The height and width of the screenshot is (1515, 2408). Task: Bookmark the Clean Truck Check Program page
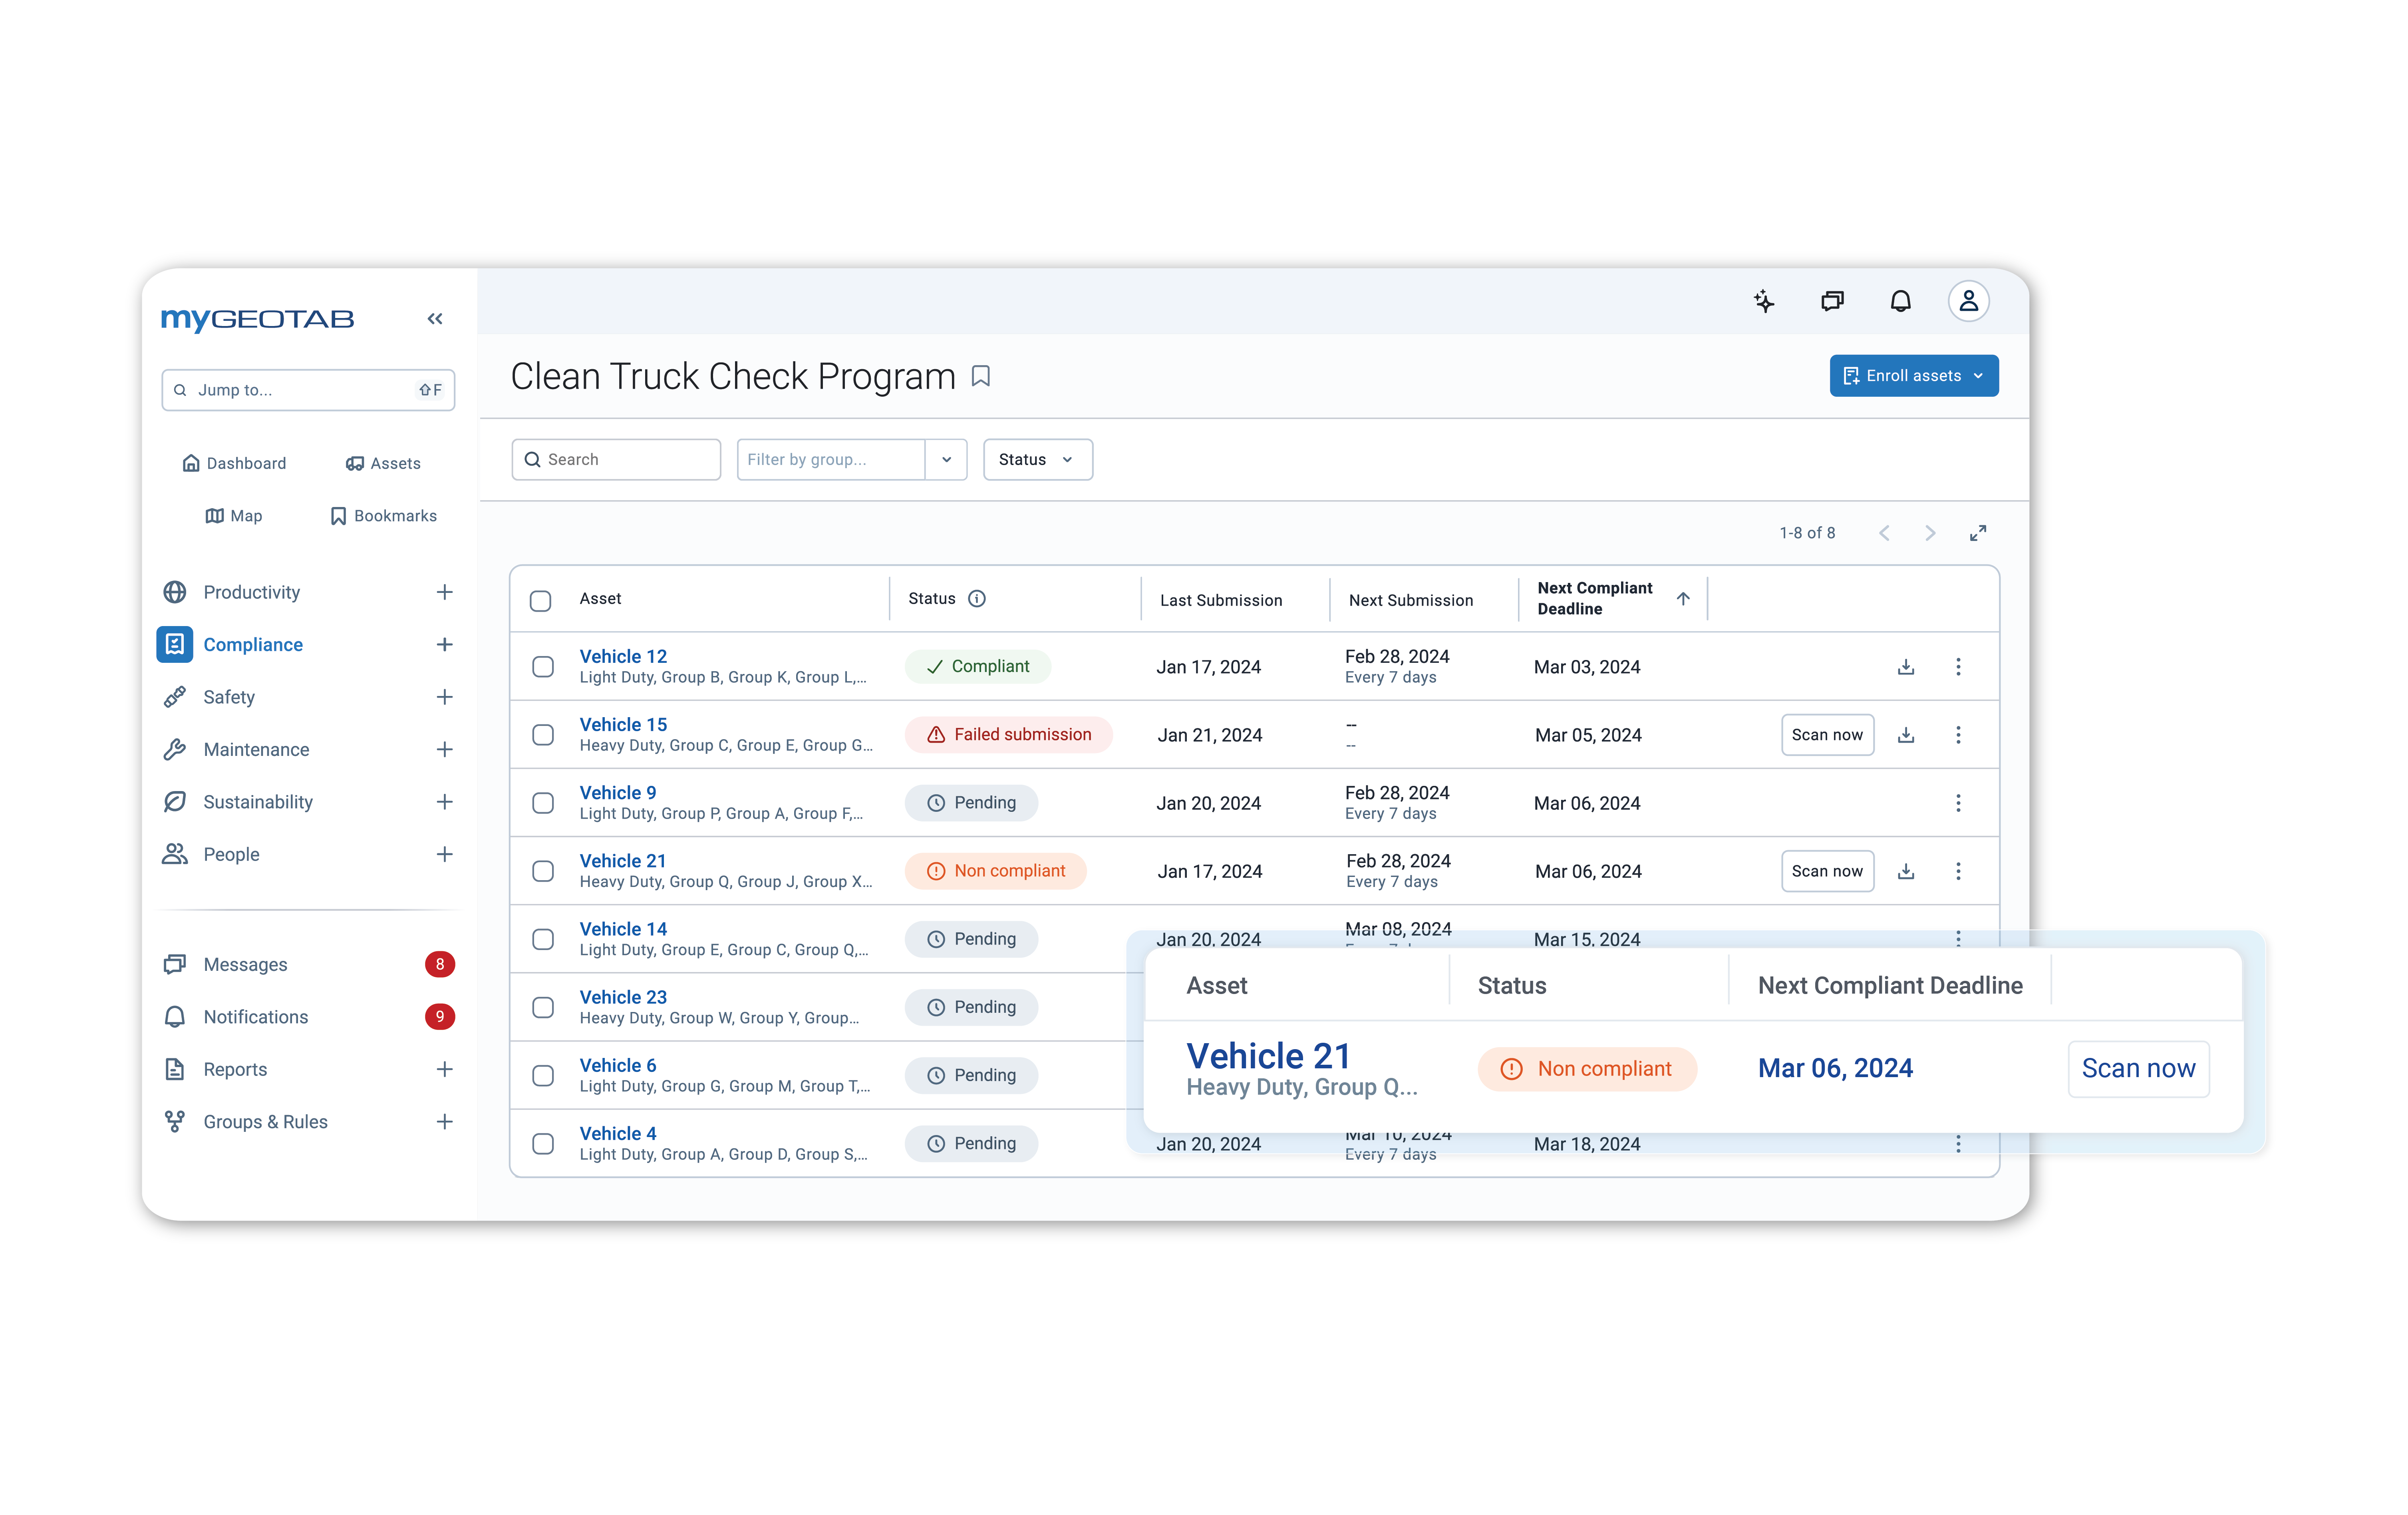[x=981, y=376]
